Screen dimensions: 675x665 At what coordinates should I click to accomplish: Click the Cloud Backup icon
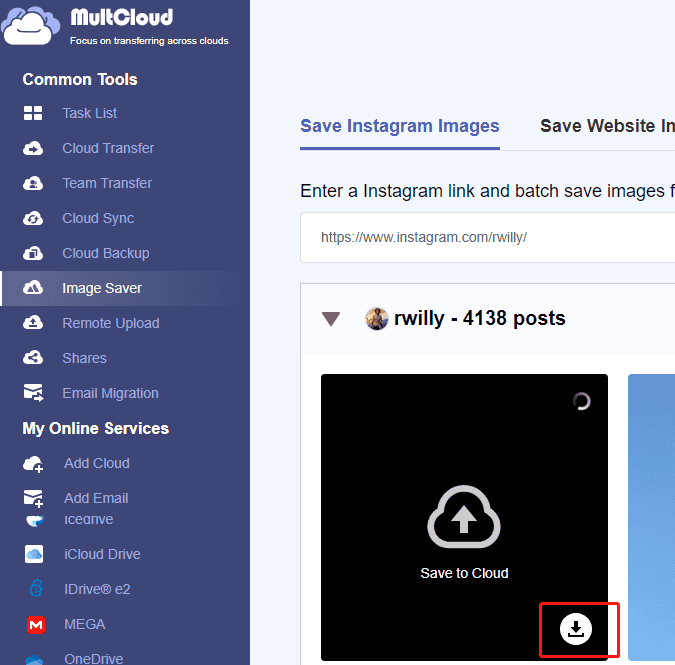point(33,253)
